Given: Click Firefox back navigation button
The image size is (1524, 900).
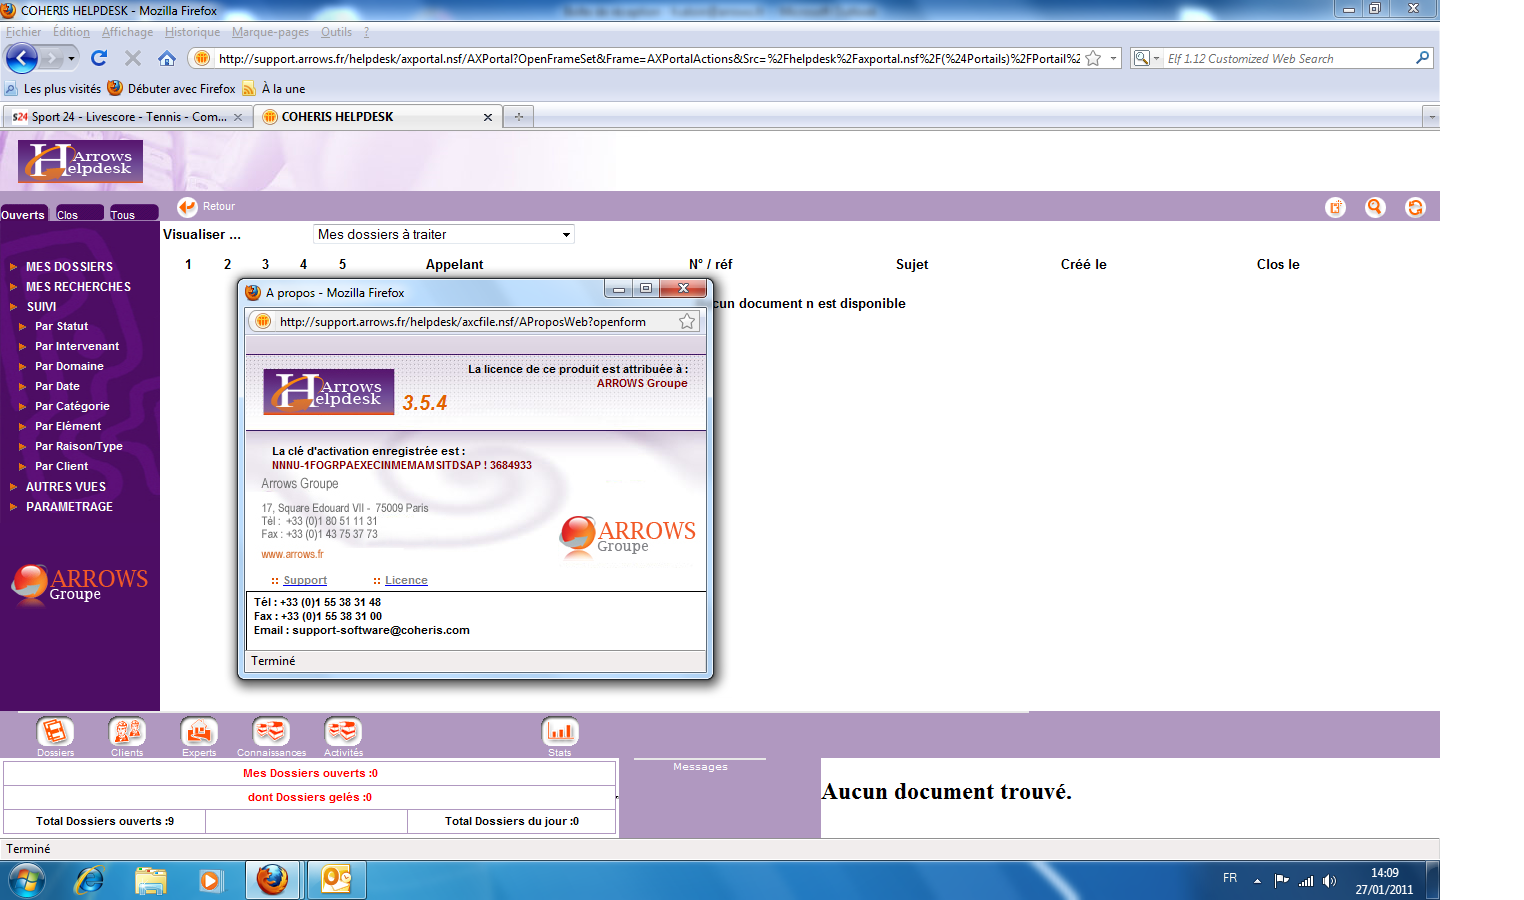Looking at the screenshot, I should (21, 58).
